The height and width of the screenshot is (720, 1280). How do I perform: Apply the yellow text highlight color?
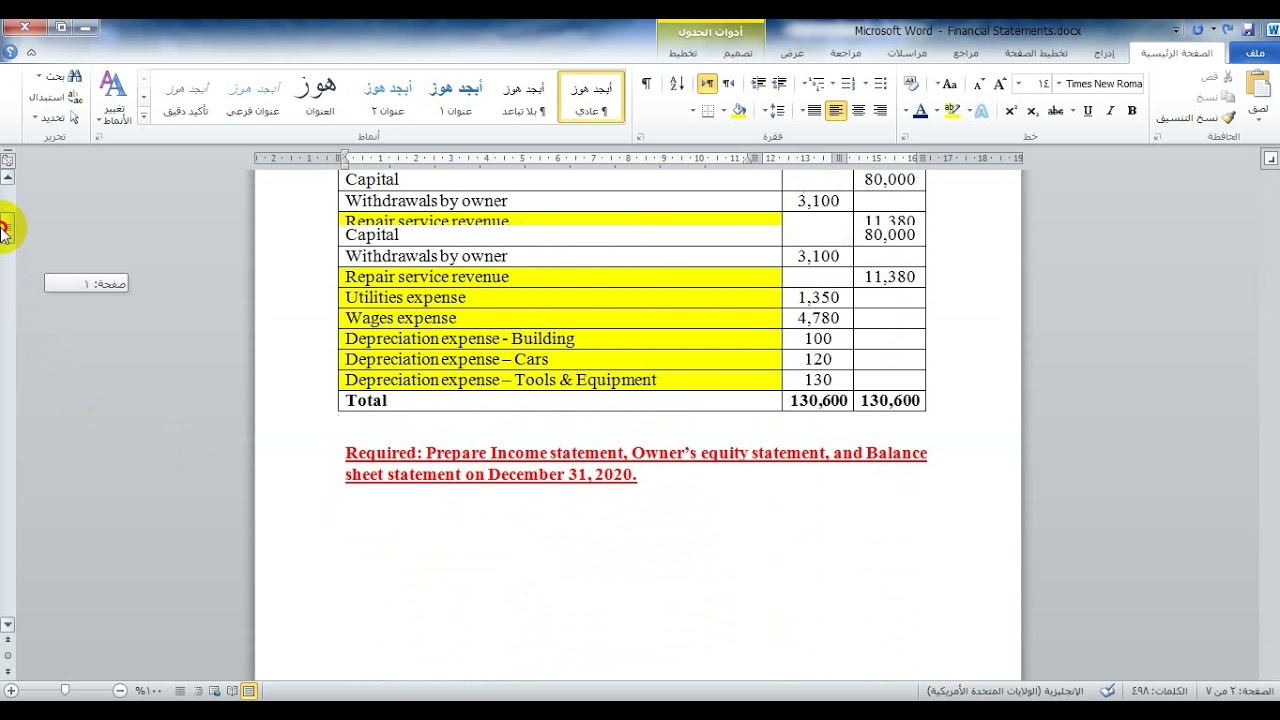(950, 111)
